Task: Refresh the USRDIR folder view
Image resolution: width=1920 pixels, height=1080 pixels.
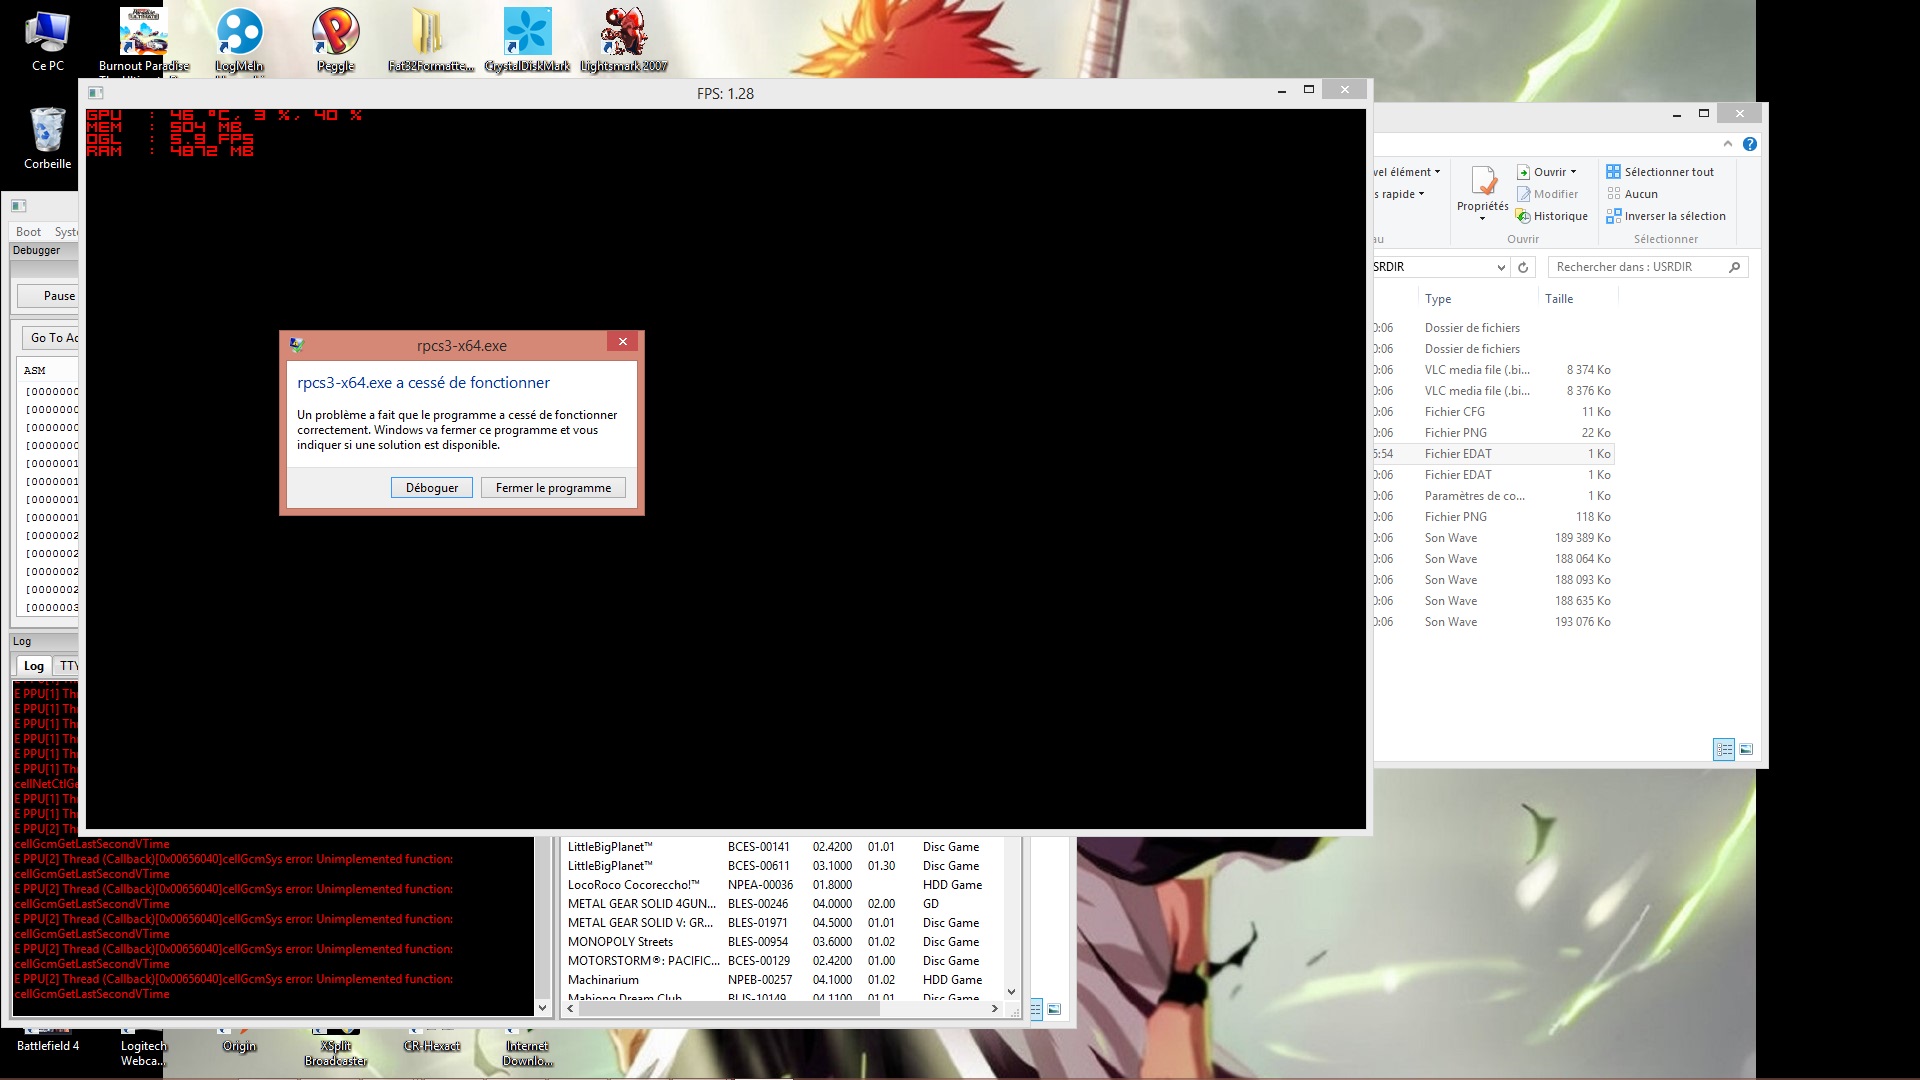Action: [x=1523, y=267]
